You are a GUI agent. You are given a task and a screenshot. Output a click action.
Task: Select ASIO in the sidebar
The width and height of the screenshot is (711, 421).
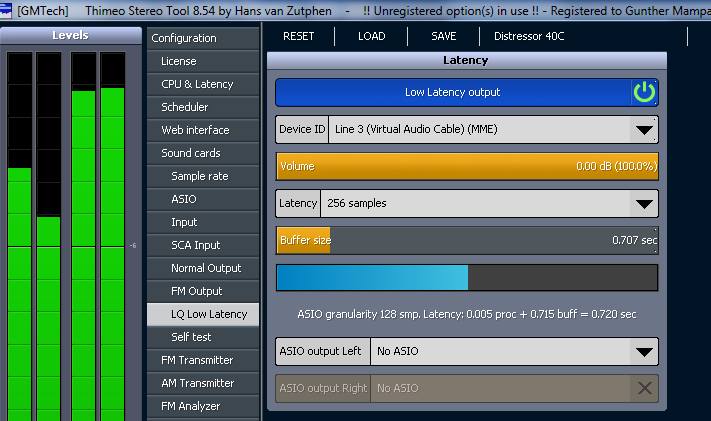[x=203, y=199]
